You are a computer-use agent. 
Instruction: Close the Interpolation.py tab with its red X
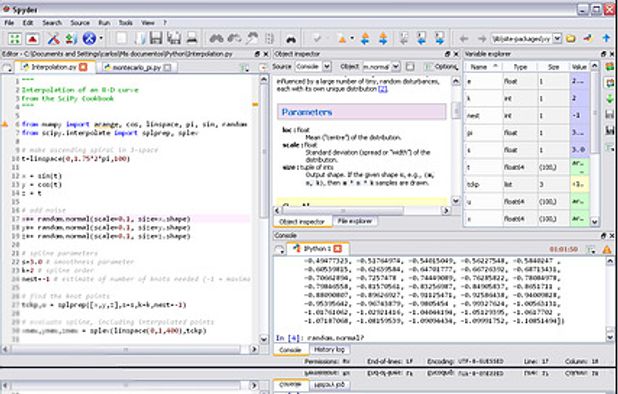[83, 67]
